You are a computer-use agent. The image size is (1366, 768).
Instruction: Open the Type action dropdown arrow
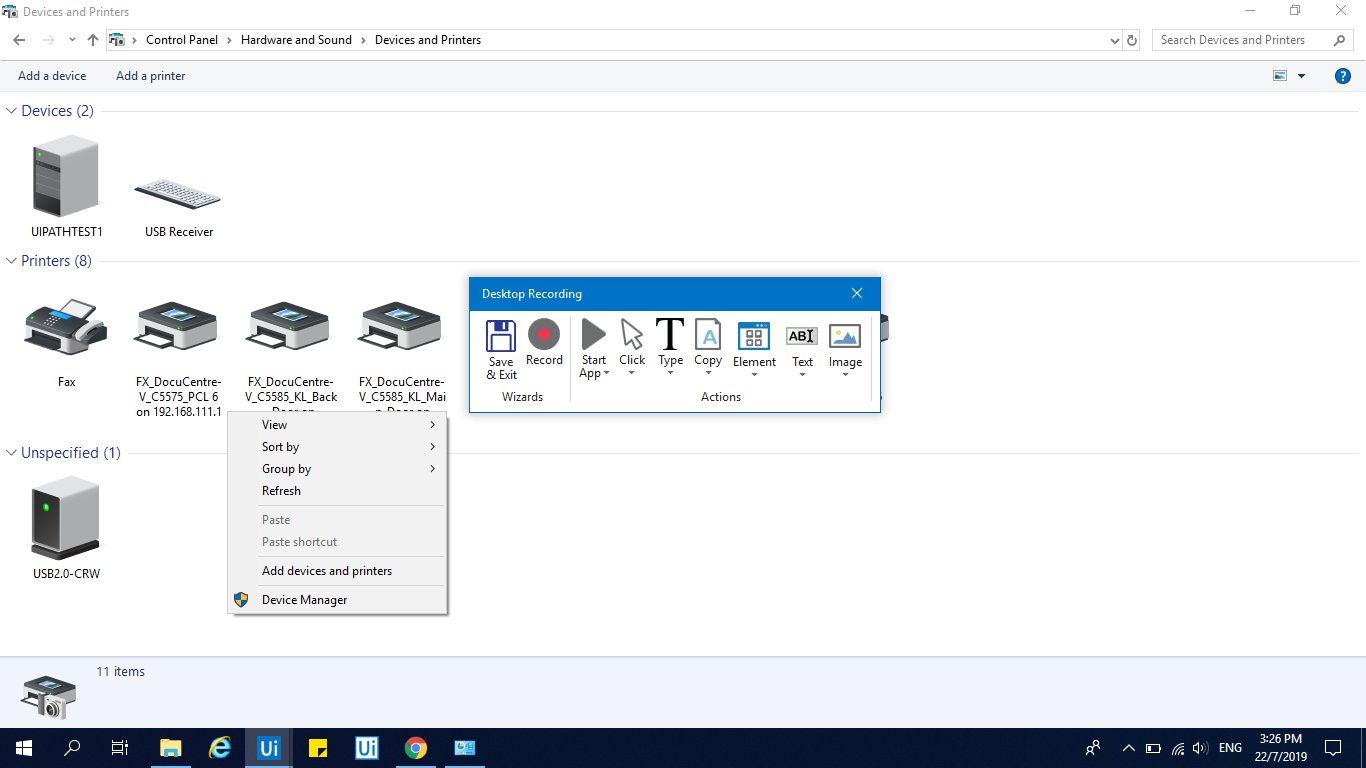pyautogui.click(x=670, y=374)
